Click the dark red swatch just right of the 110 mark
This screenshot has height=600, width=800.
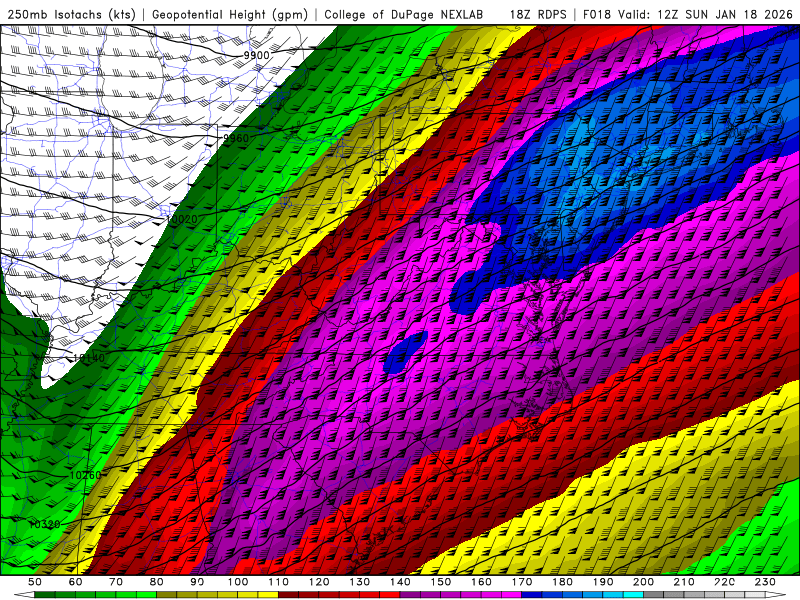point(288,595)
